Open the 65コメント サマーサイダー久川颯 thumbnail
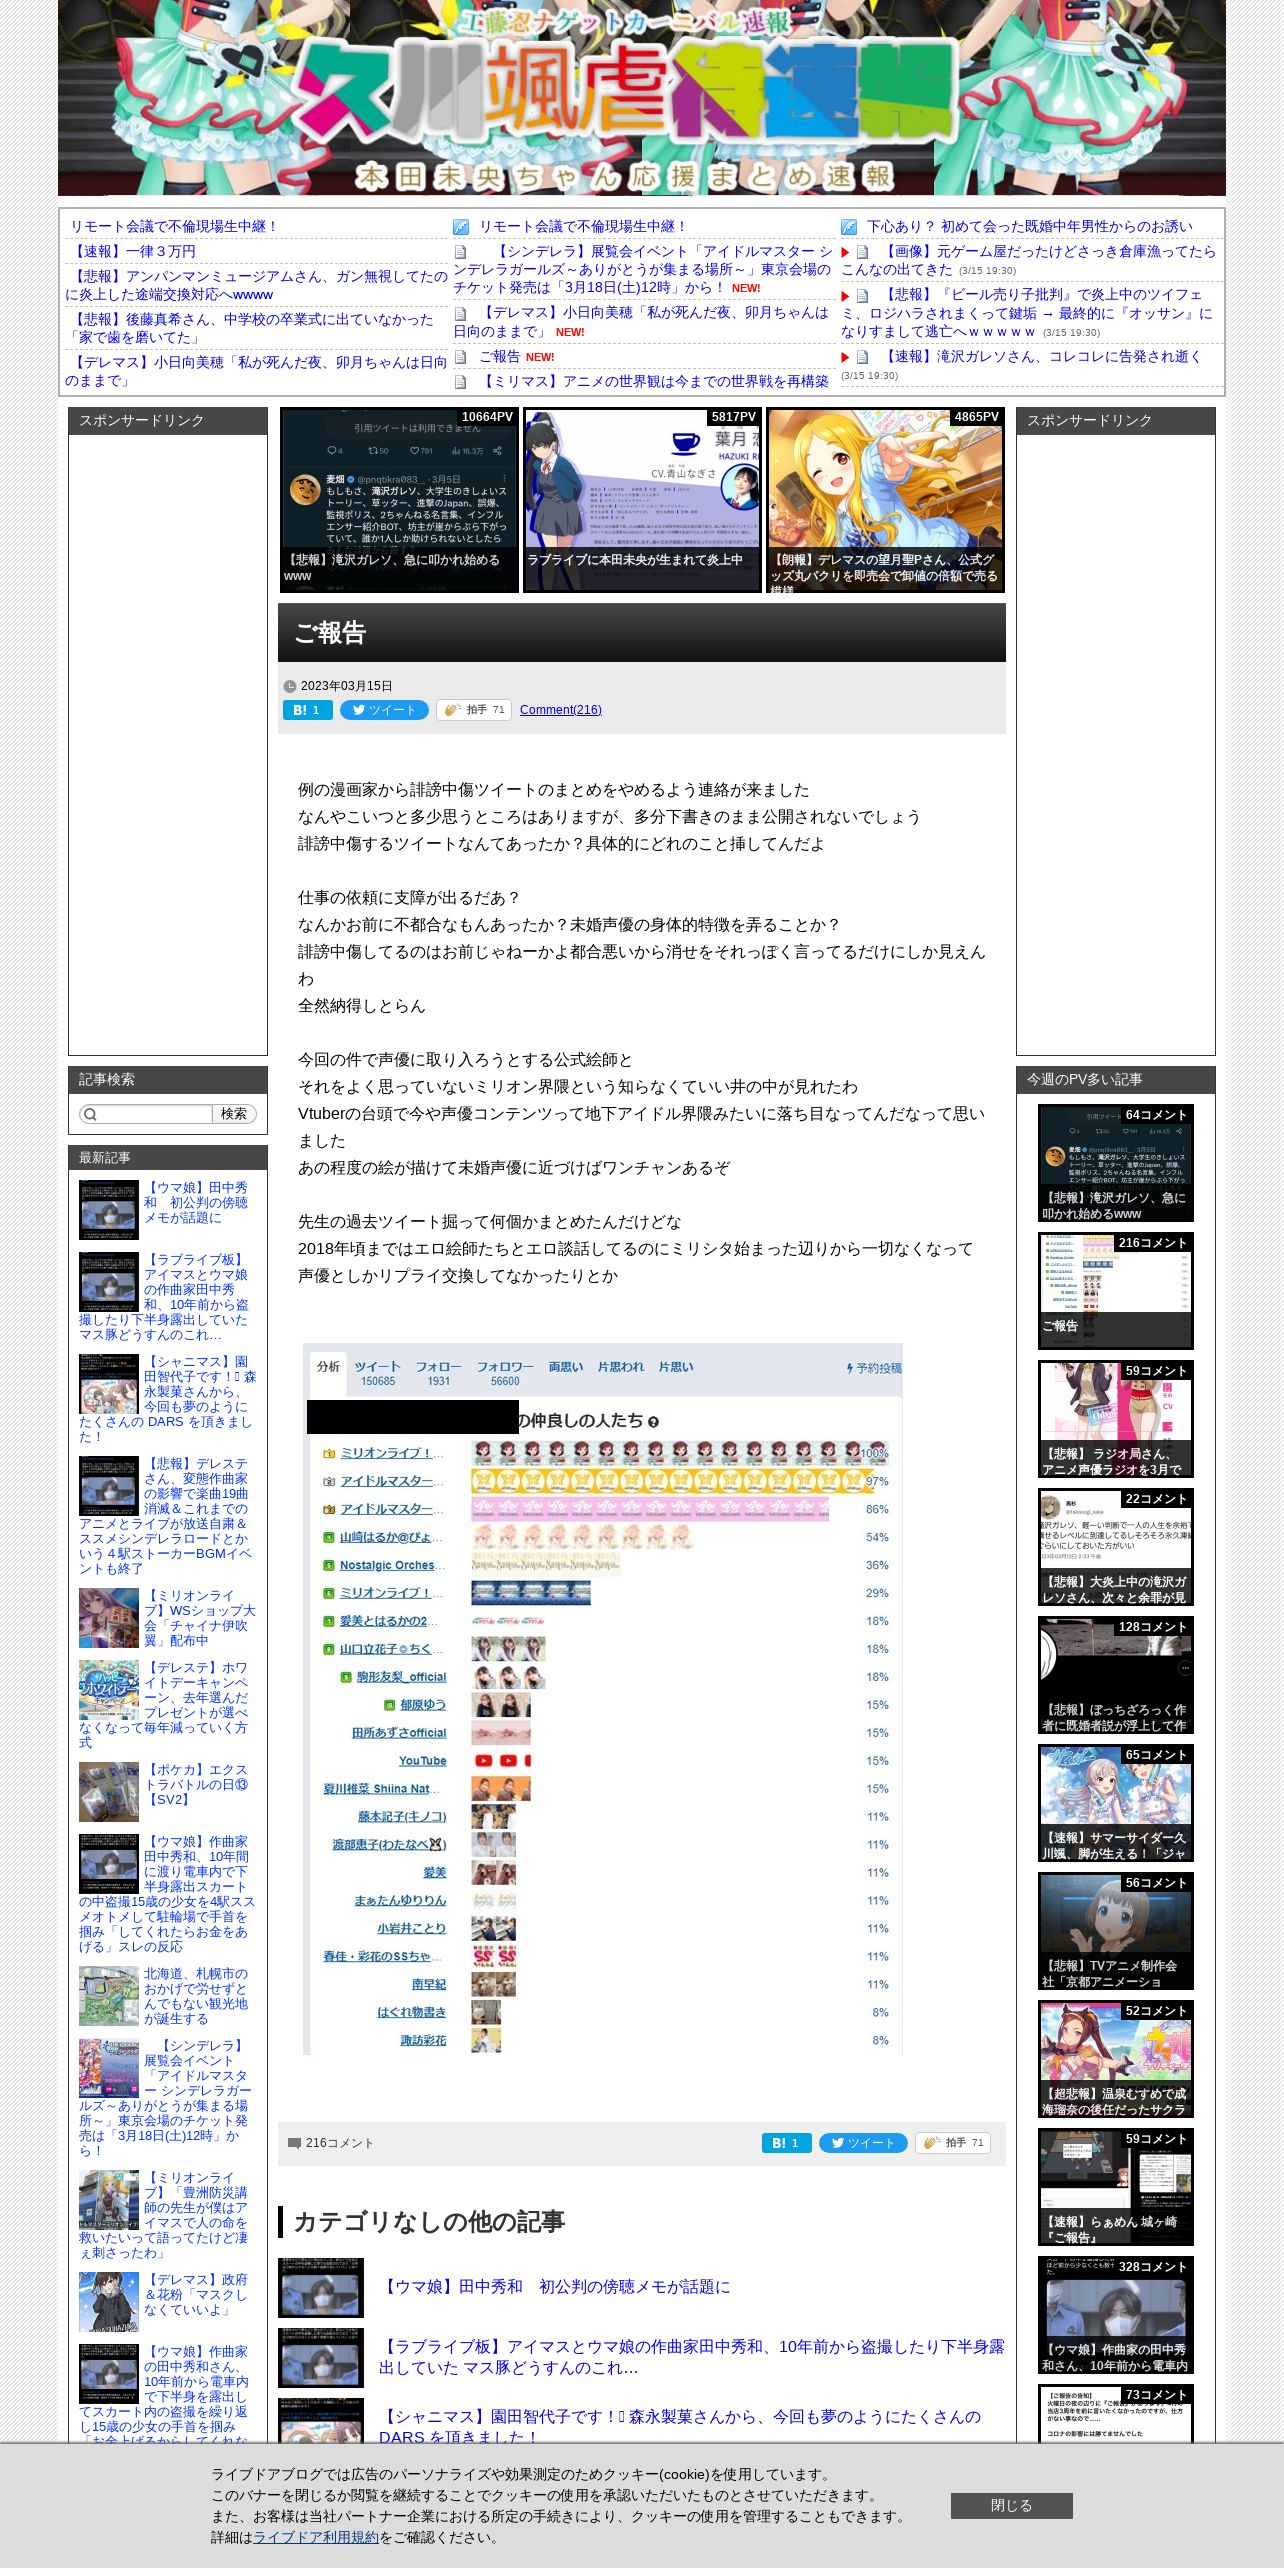Viewport: 1284px width, 2568px height. 1115,1803
